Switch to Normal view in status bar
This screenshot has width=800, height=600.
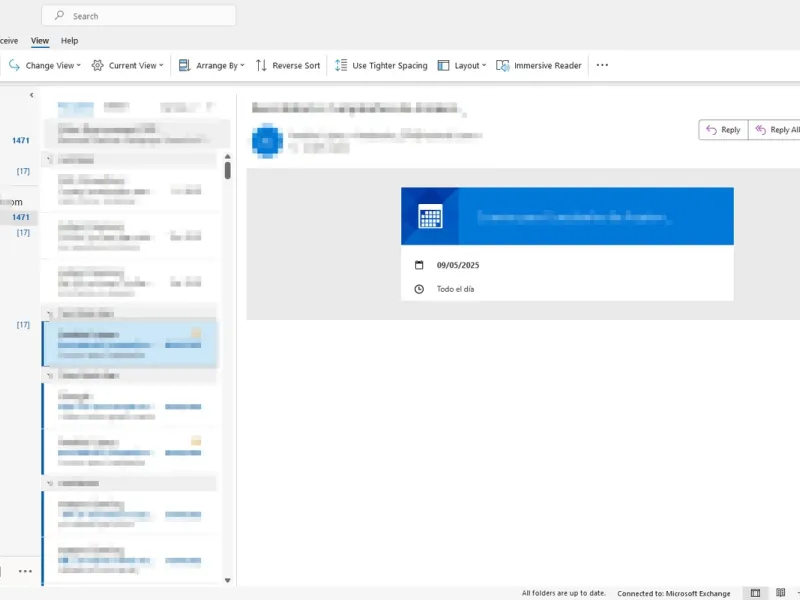coord(755,593)
